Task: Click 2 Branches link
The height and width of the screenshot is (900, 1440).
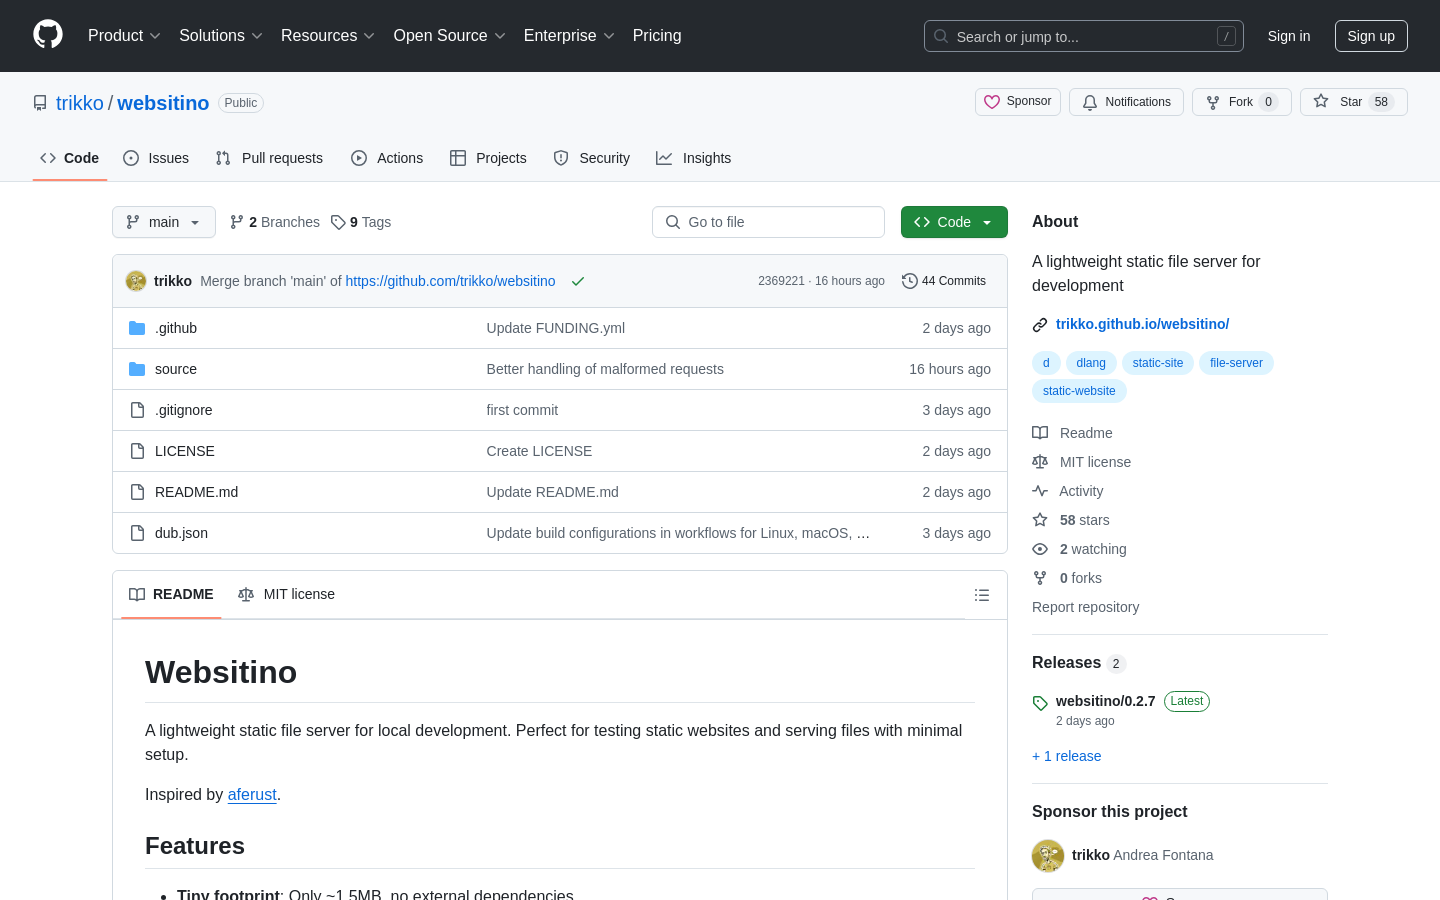Action: [275, 222]
